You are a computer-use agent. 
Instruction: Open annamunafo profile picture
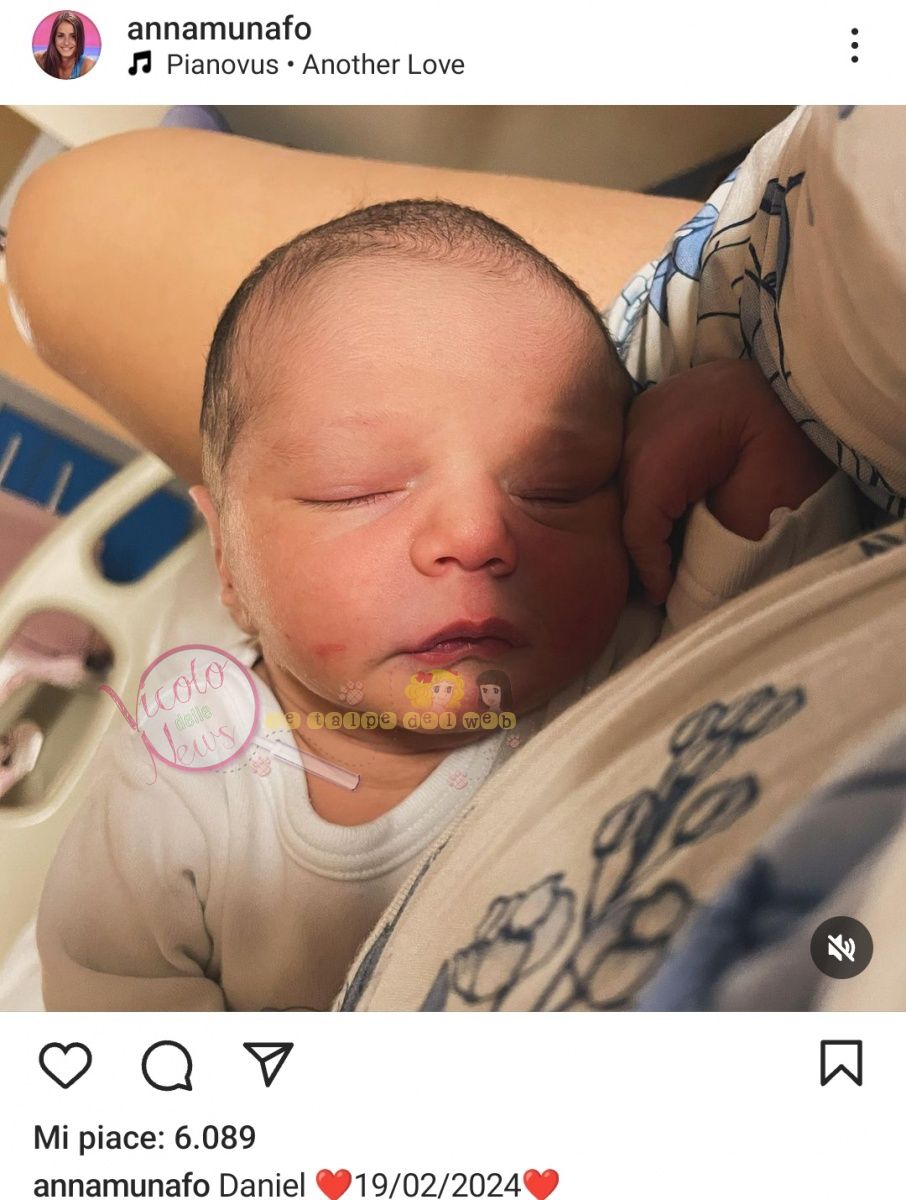pyautogui.click(x=67, y=45)
